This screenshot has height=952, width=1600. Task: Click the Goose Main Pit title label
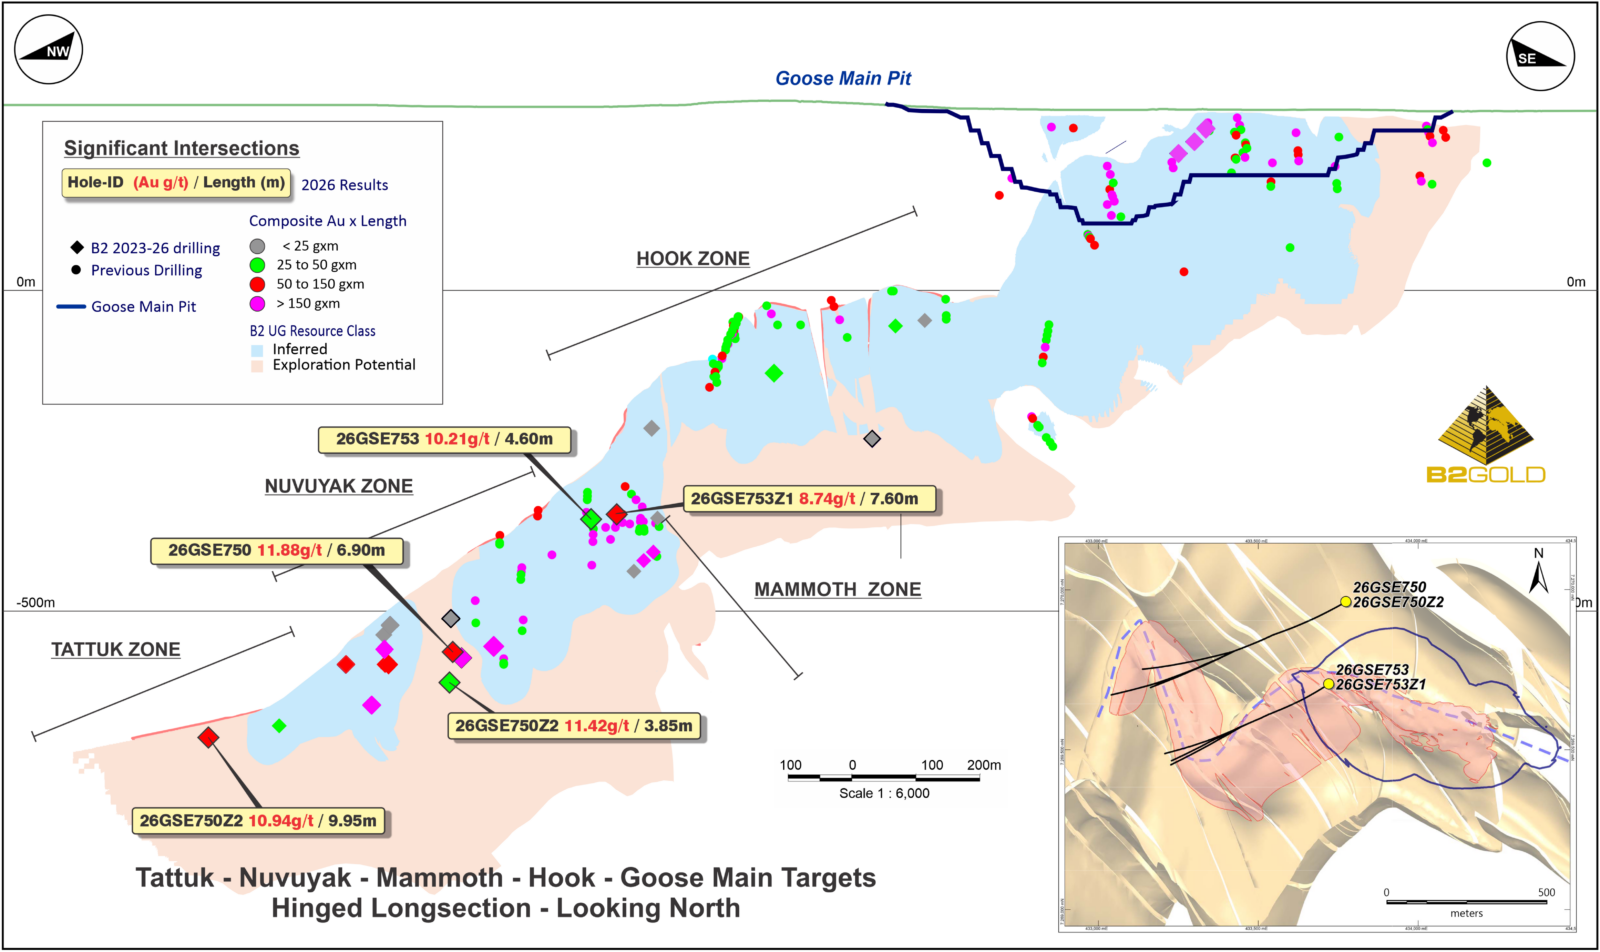[x=843, y=78]
